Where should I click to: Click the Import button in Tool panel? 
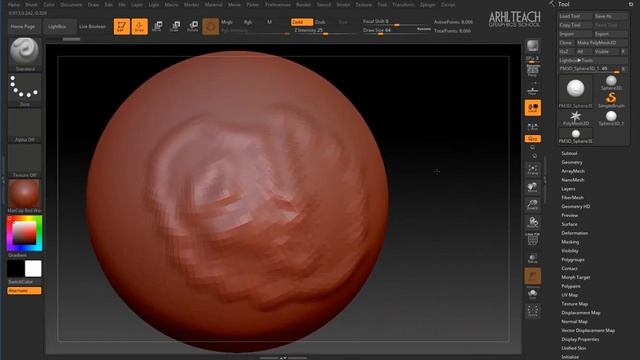575,34
